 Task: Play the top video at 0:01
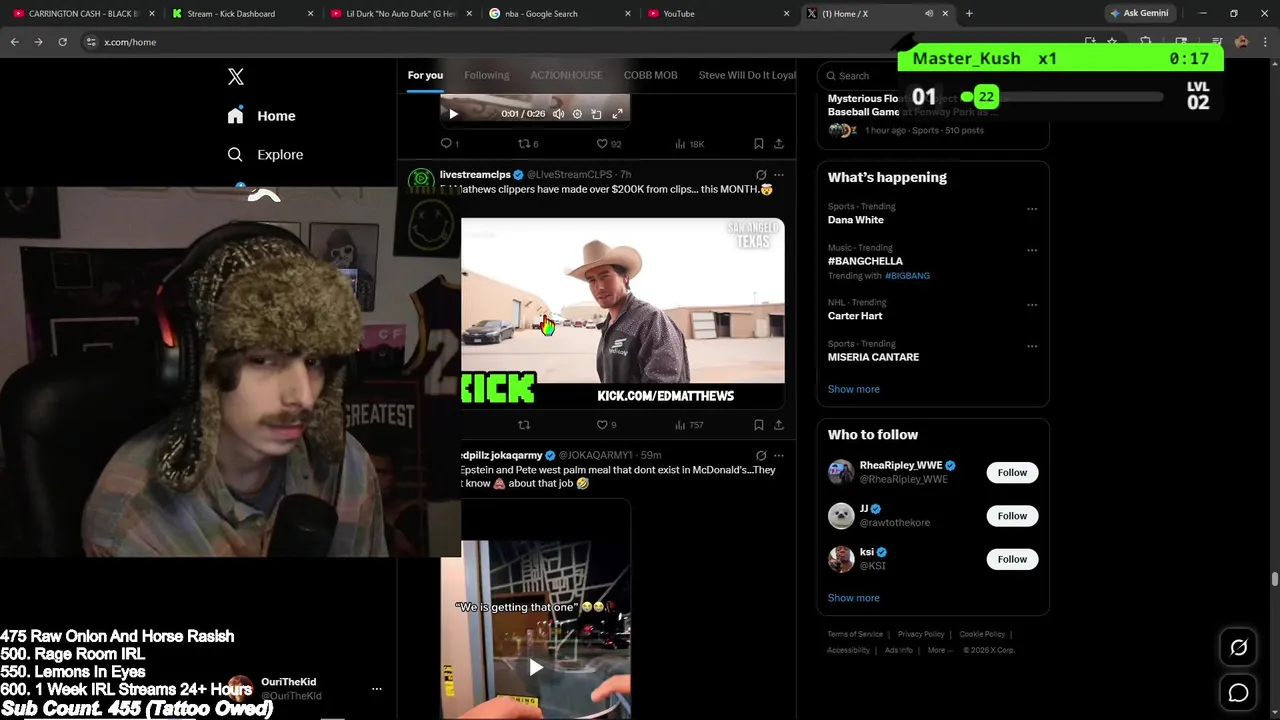pos(453,114)
